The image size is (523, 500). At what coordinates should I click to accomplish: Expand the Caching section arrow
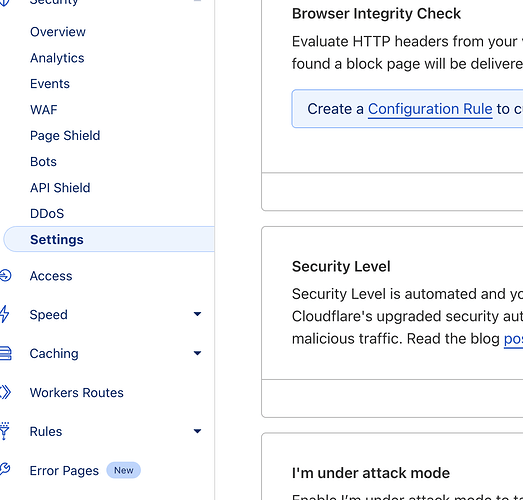tap(197, 353)
